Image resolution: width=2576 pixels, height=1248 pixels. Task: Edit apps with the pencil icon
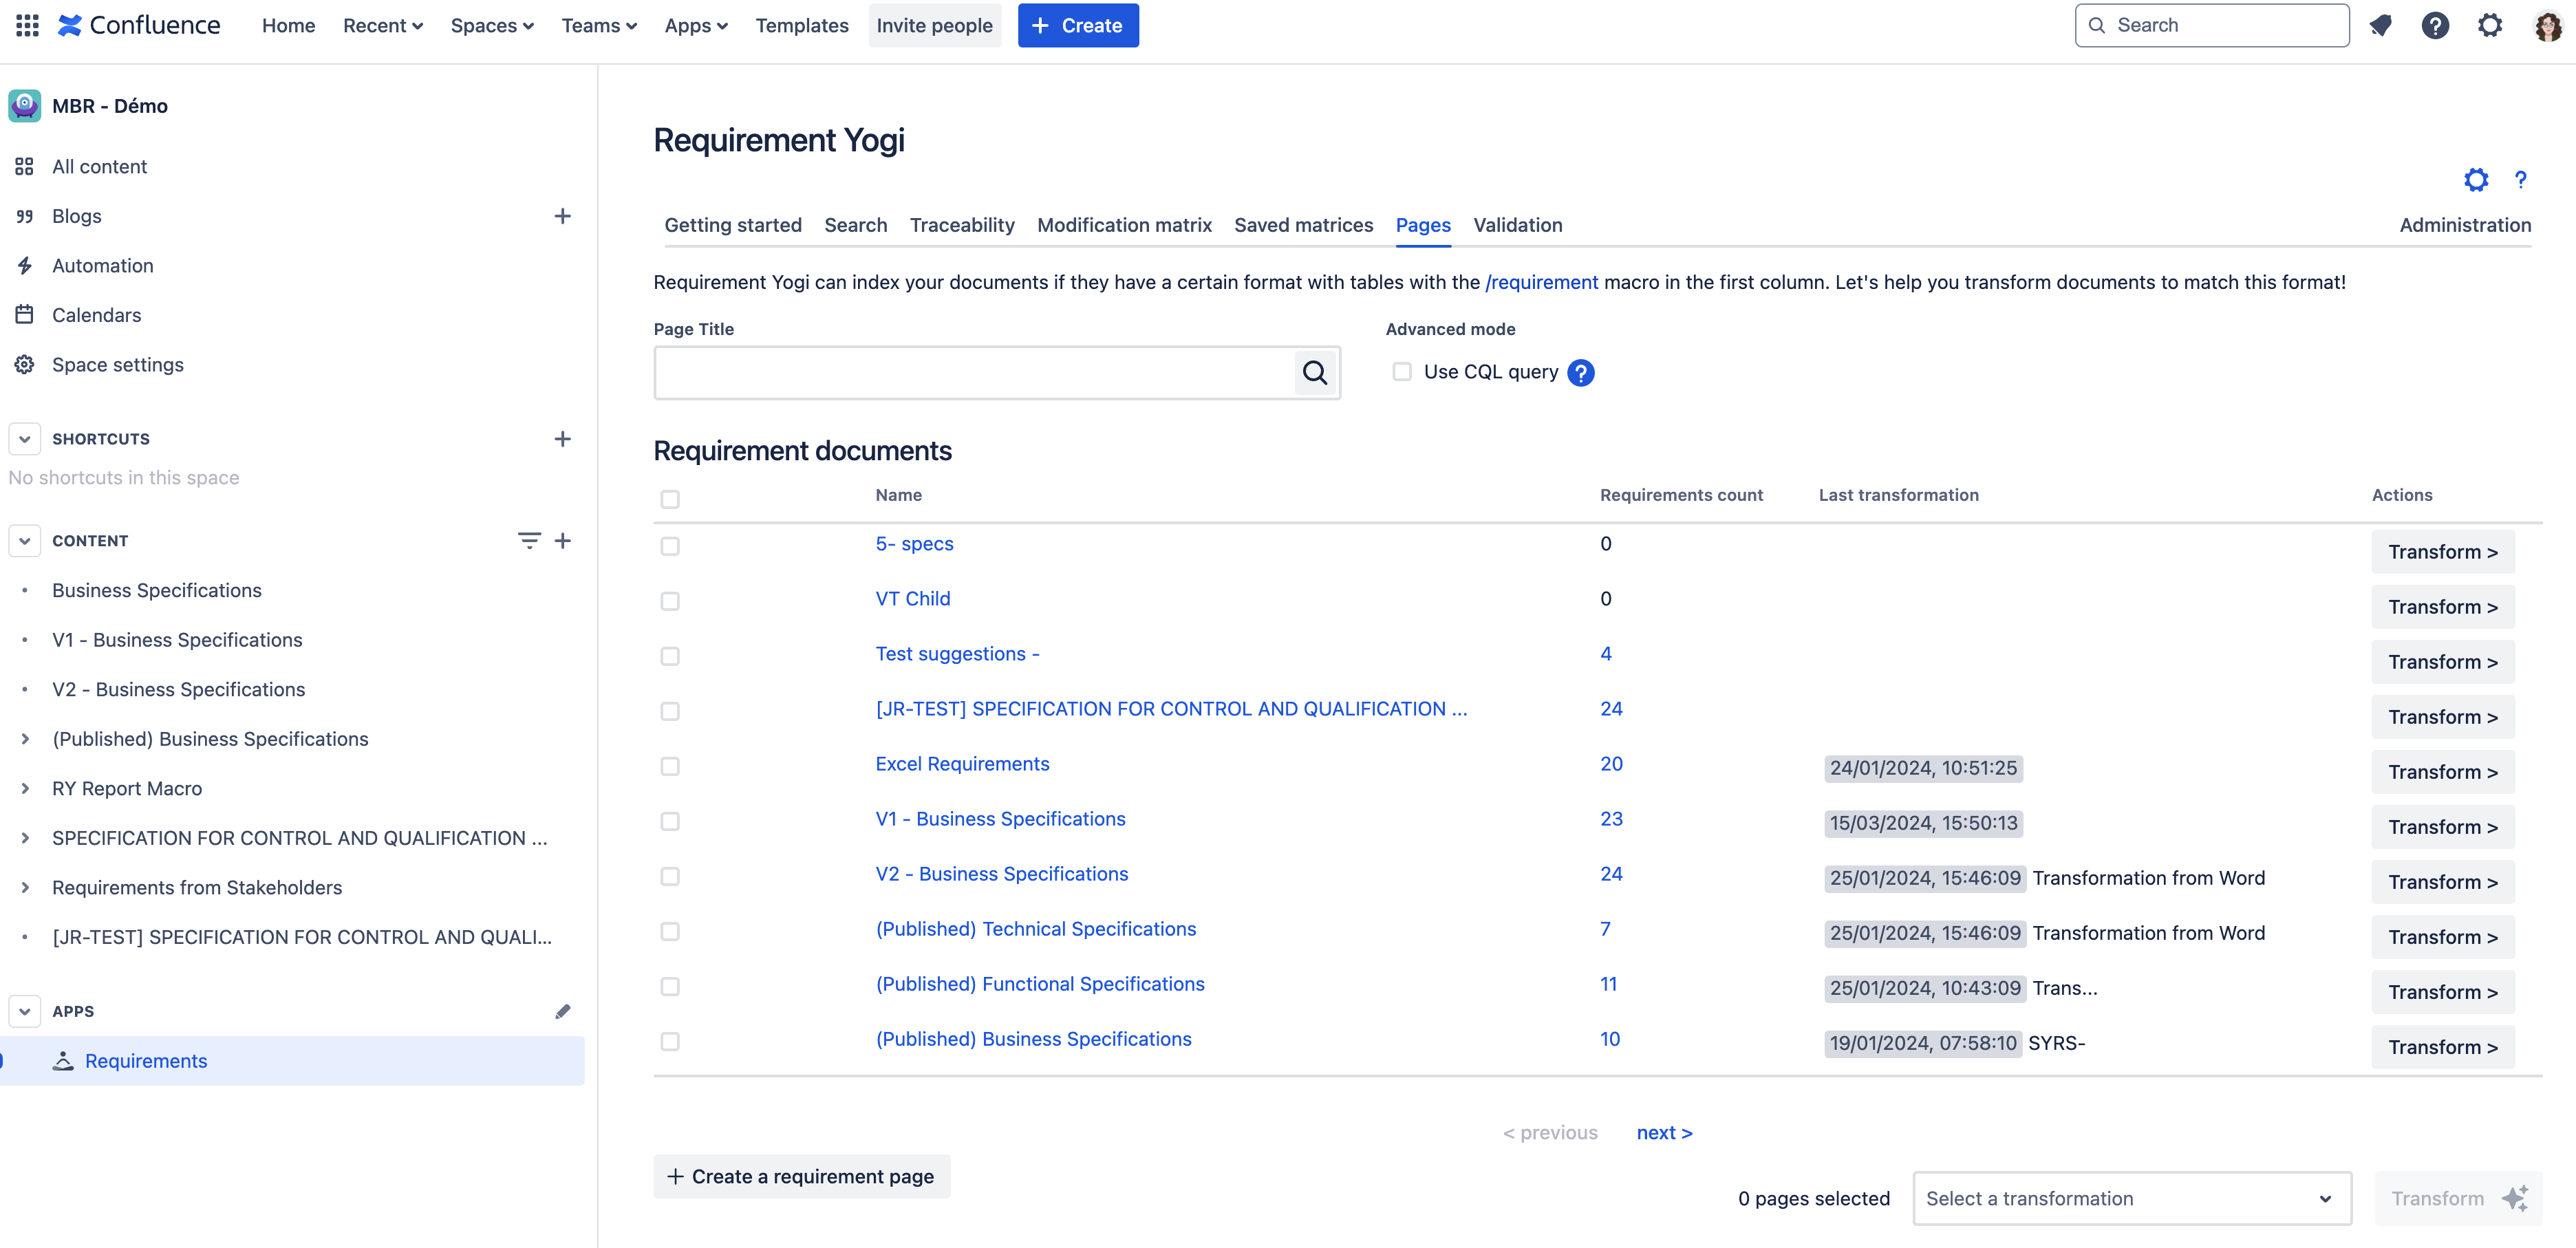tap(562, 1012)
